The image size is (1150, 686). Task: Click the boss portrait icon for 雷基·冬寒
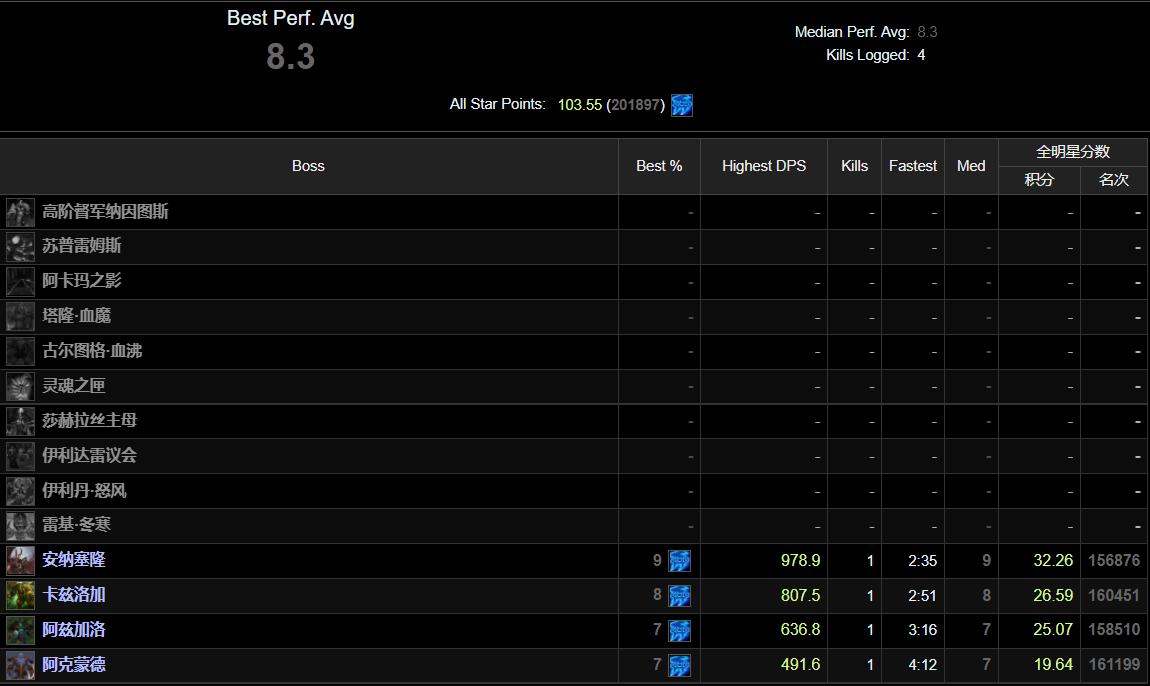20,525
